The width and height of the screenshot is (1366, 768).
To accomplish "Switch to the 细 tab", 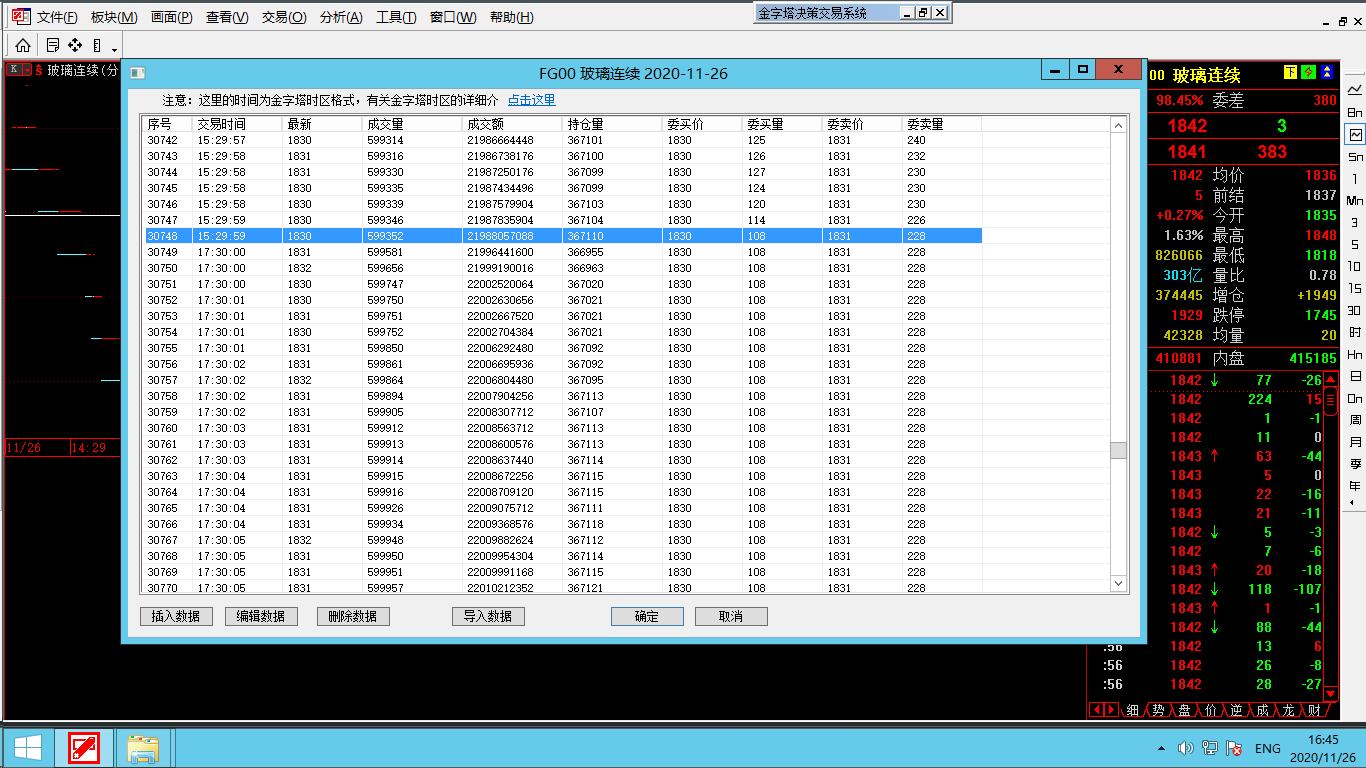I will tap(1132, 710).
